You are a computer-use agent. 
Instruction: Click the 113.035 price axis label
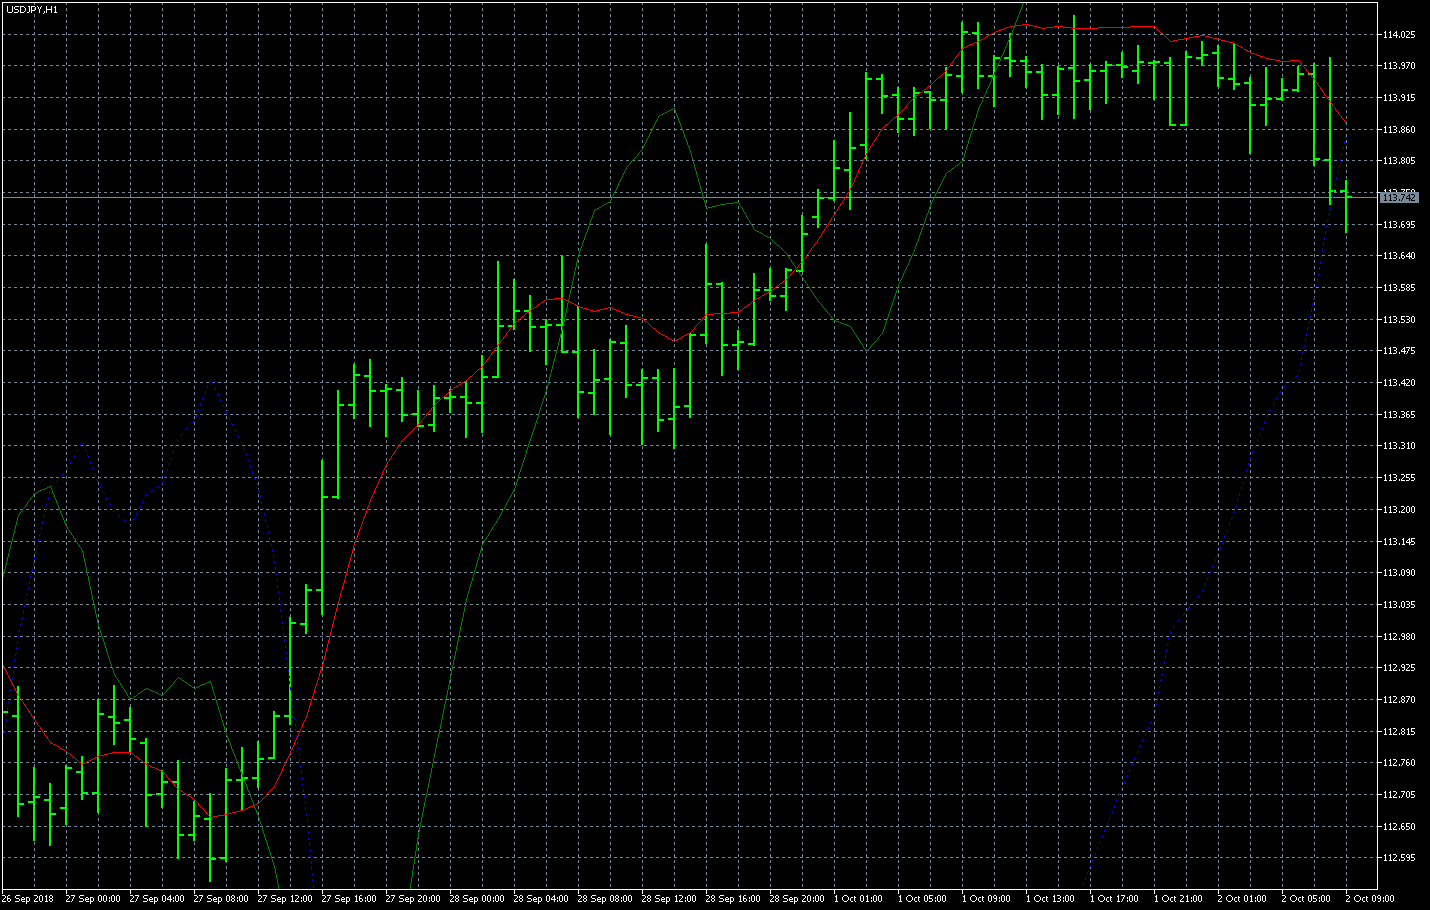(x=1399, y=605)
